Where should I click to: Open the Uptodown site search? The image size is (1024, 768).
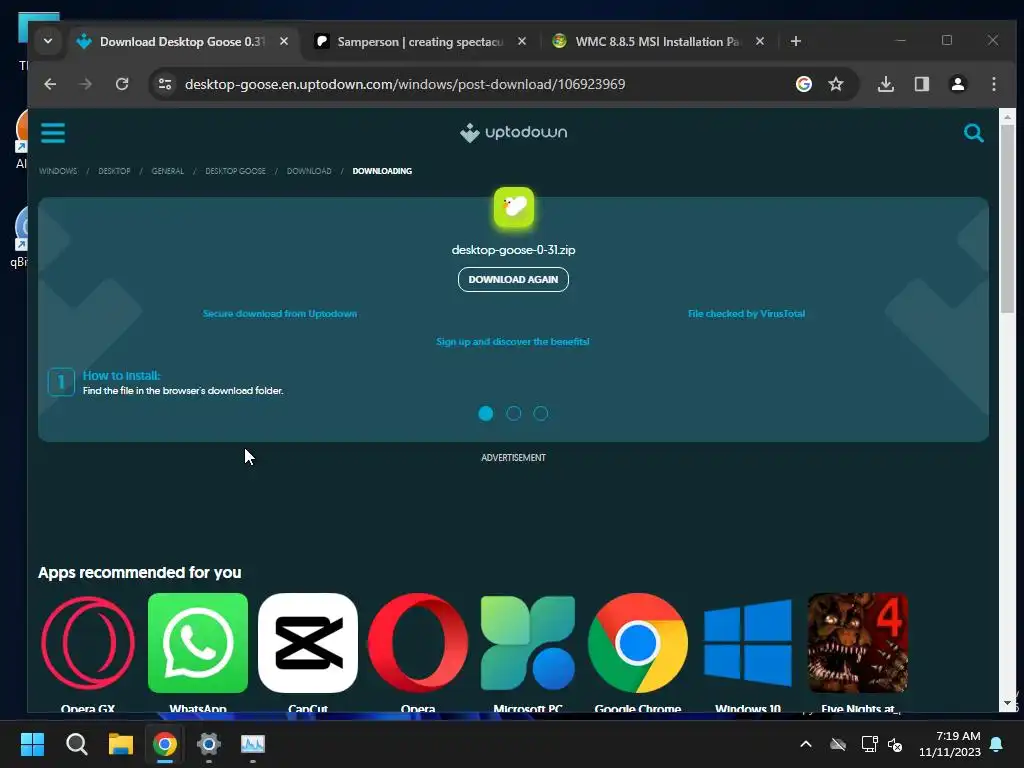click(973, 133)
